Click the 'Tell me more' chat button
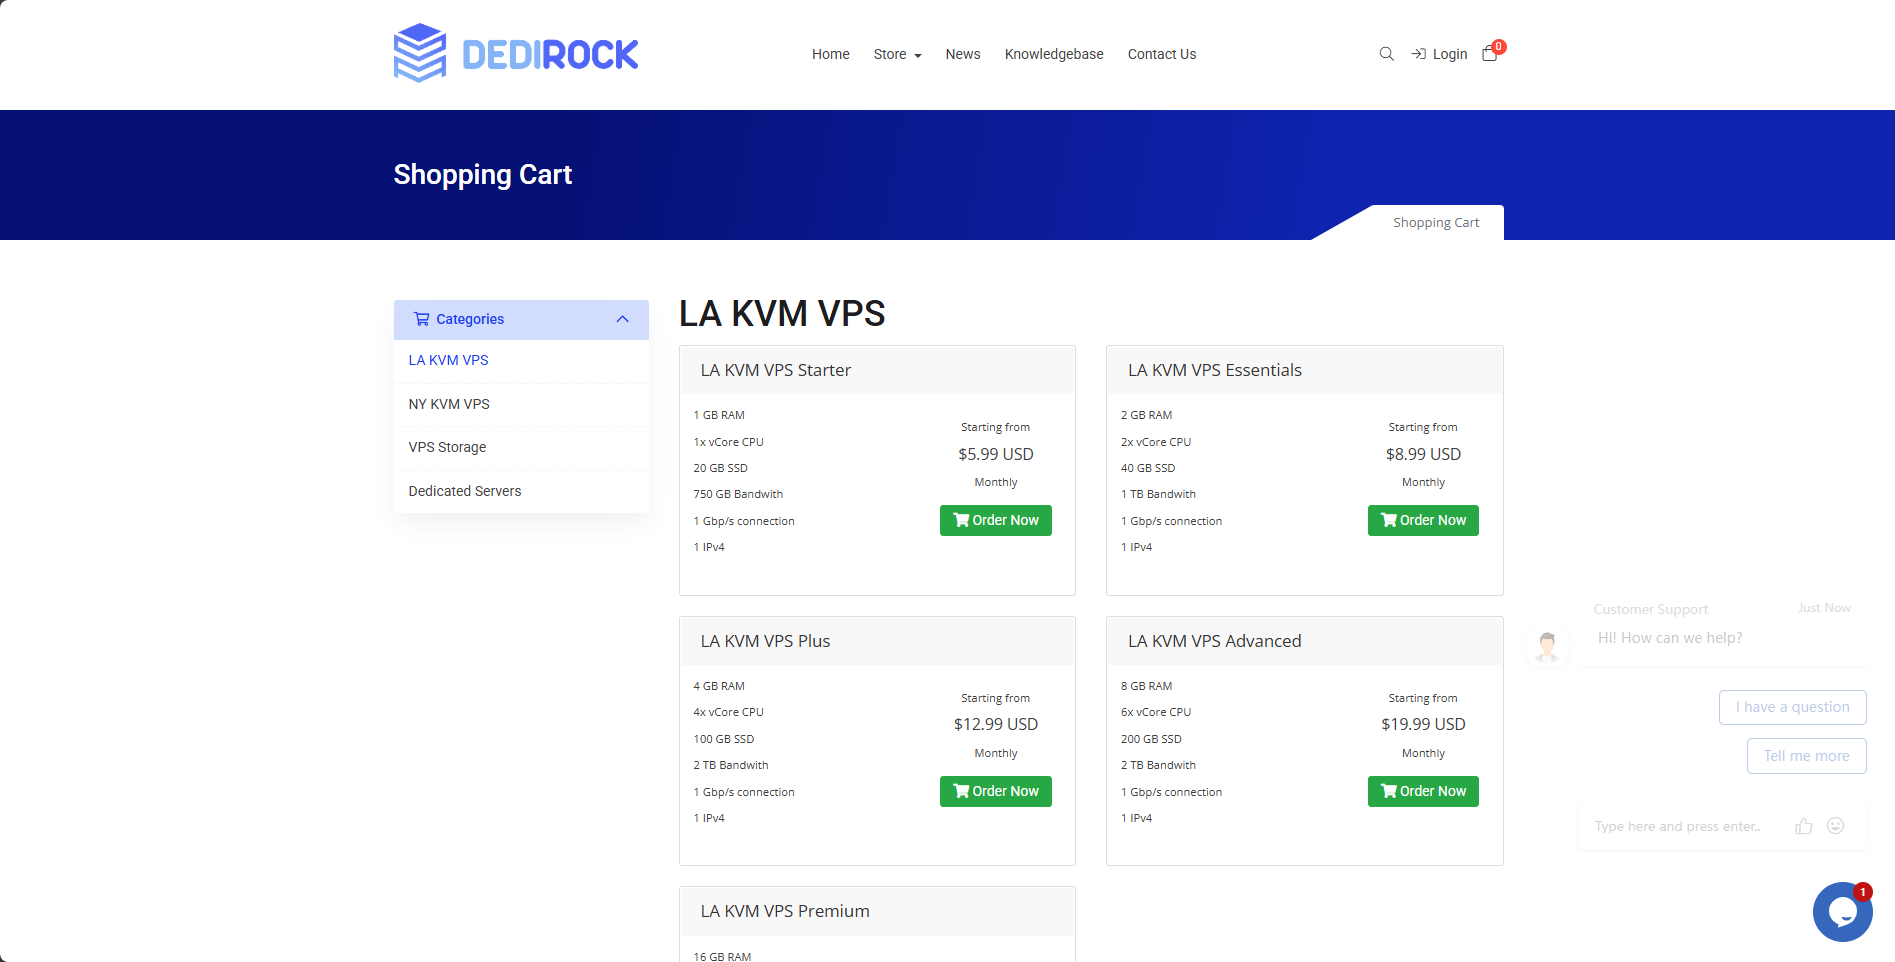The height and width of the screenshot is (962, 1895). pyautogui.click(x=1806, y=756)
